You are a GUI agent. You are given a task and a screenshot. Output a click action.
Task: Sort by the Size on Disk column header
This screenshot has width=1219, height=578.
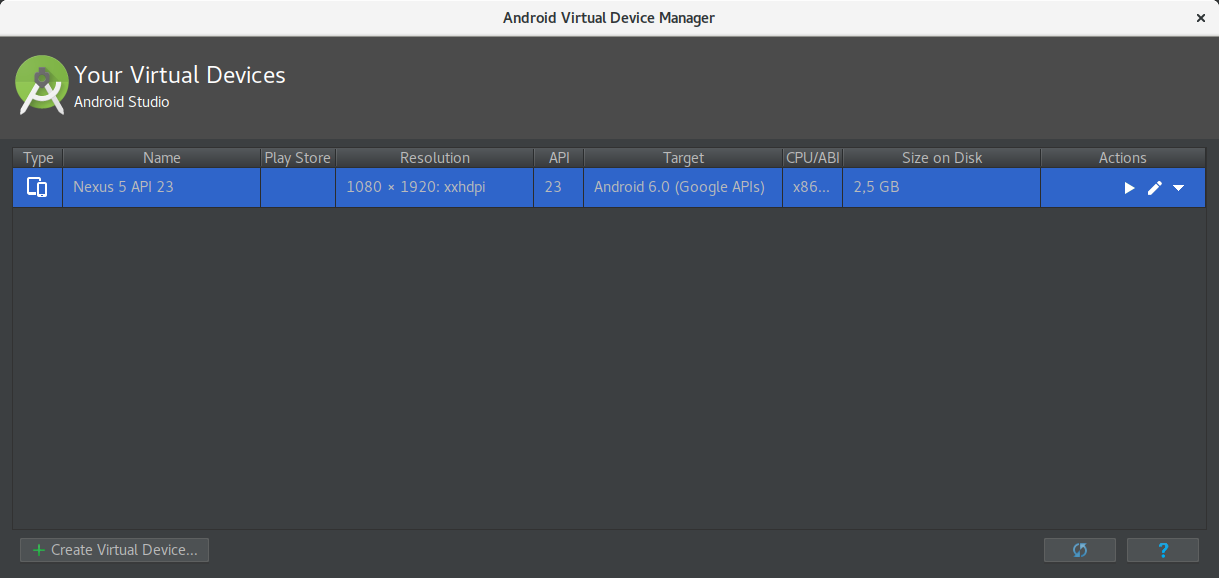942,158
